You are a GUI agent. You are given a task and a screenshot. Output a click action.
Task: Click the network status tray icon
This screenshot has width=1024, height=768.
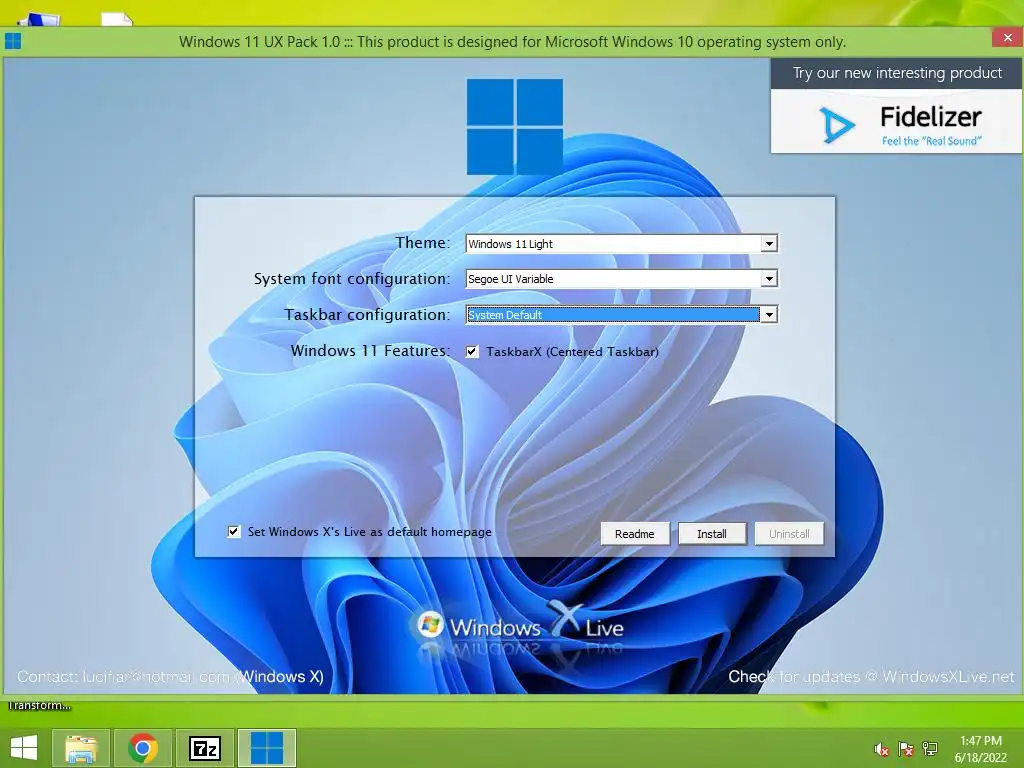click(930, 749)
